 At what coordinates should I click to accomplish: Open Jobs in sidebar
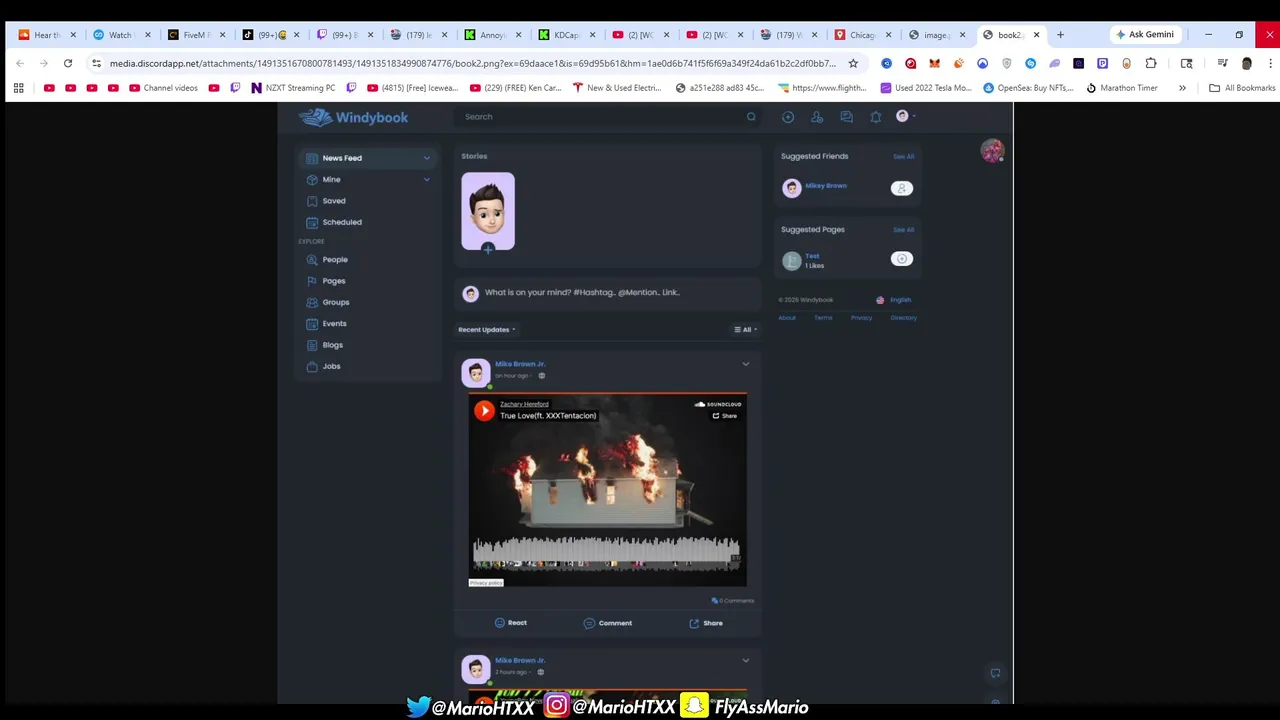pos(331,366)
